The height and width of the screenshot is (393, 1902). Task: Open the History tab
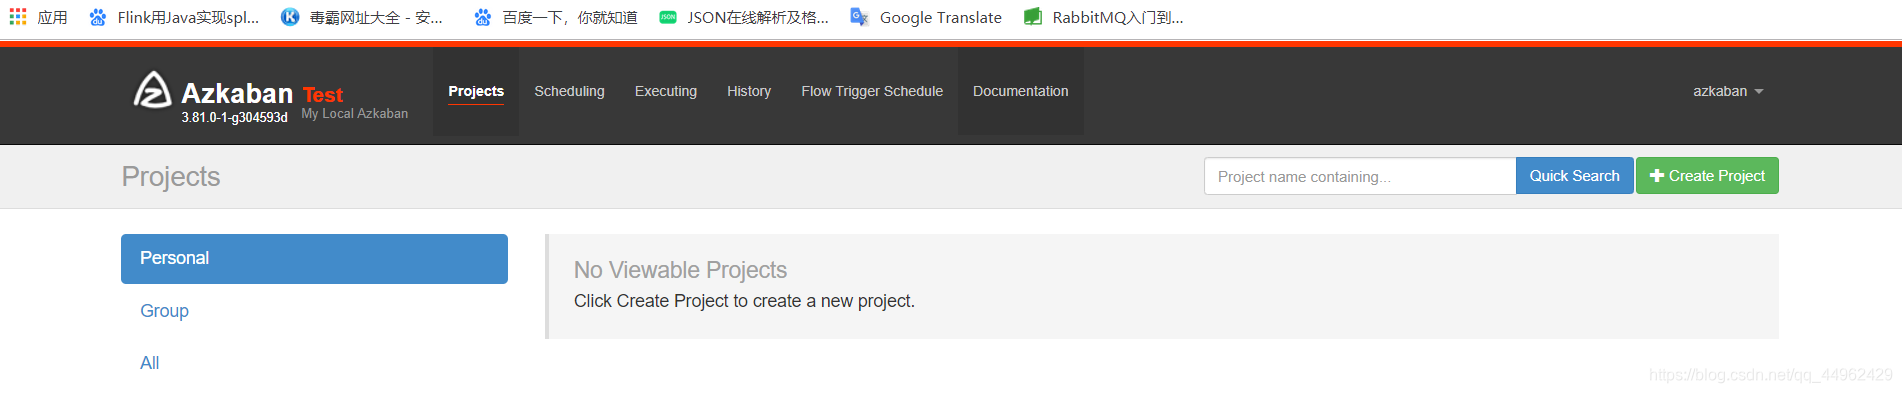click(x=749, y=91)
